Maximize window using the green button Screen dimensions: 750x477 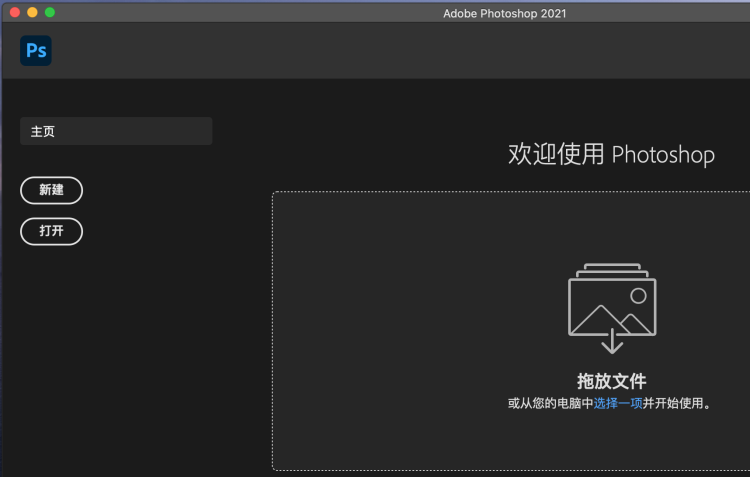[50, 12]
